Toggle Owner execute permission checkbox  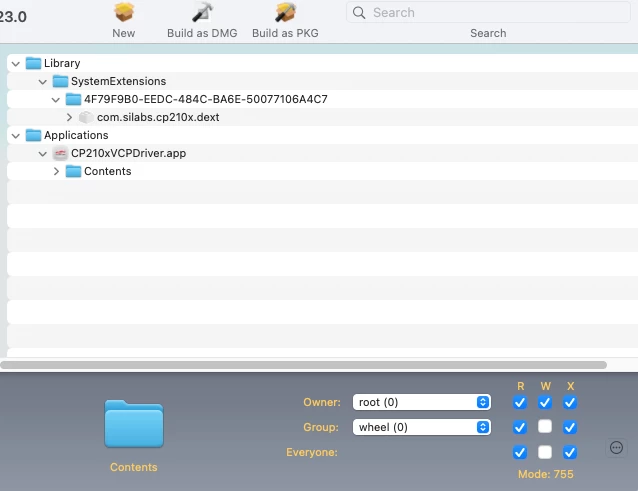coord(570,402)
